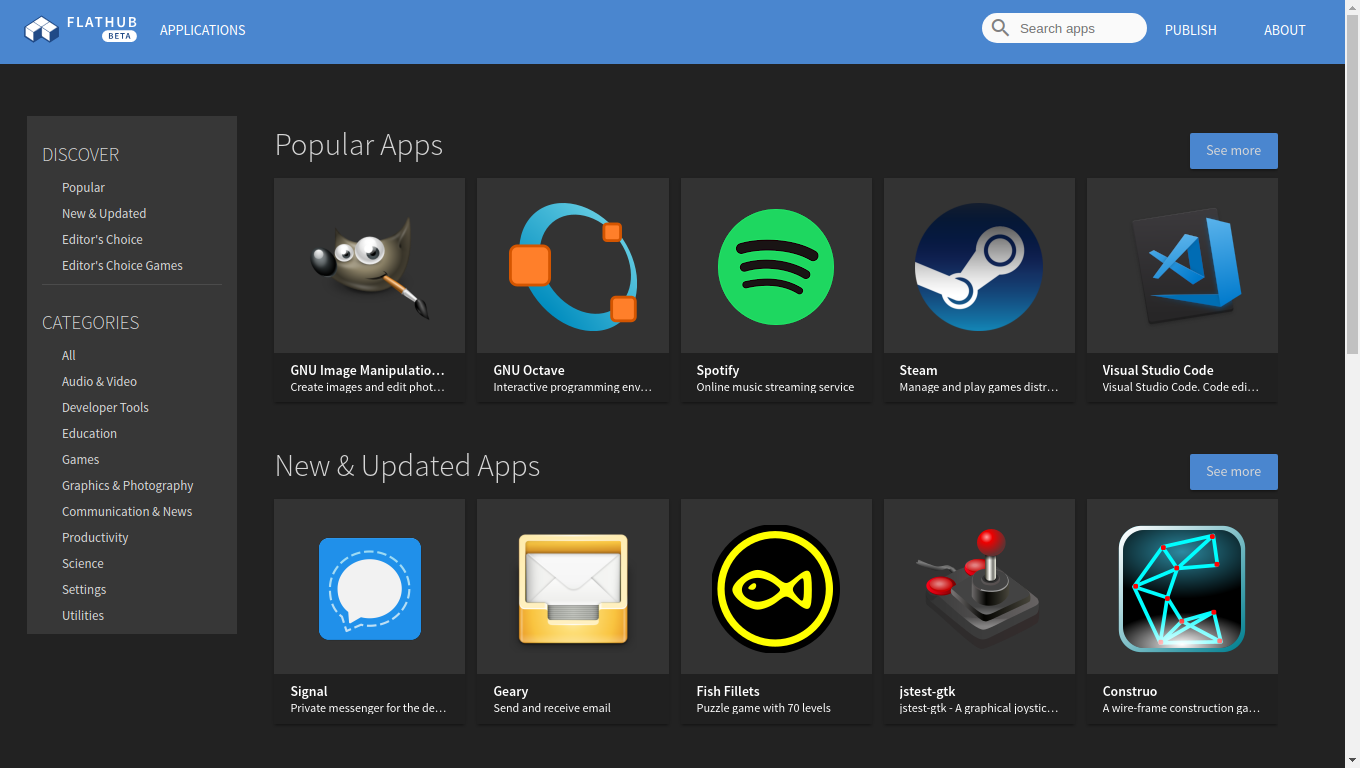Viewport: 1360px width, 768px height.
Task: Click the GNU Octave title text
Action: pos(529,370)
